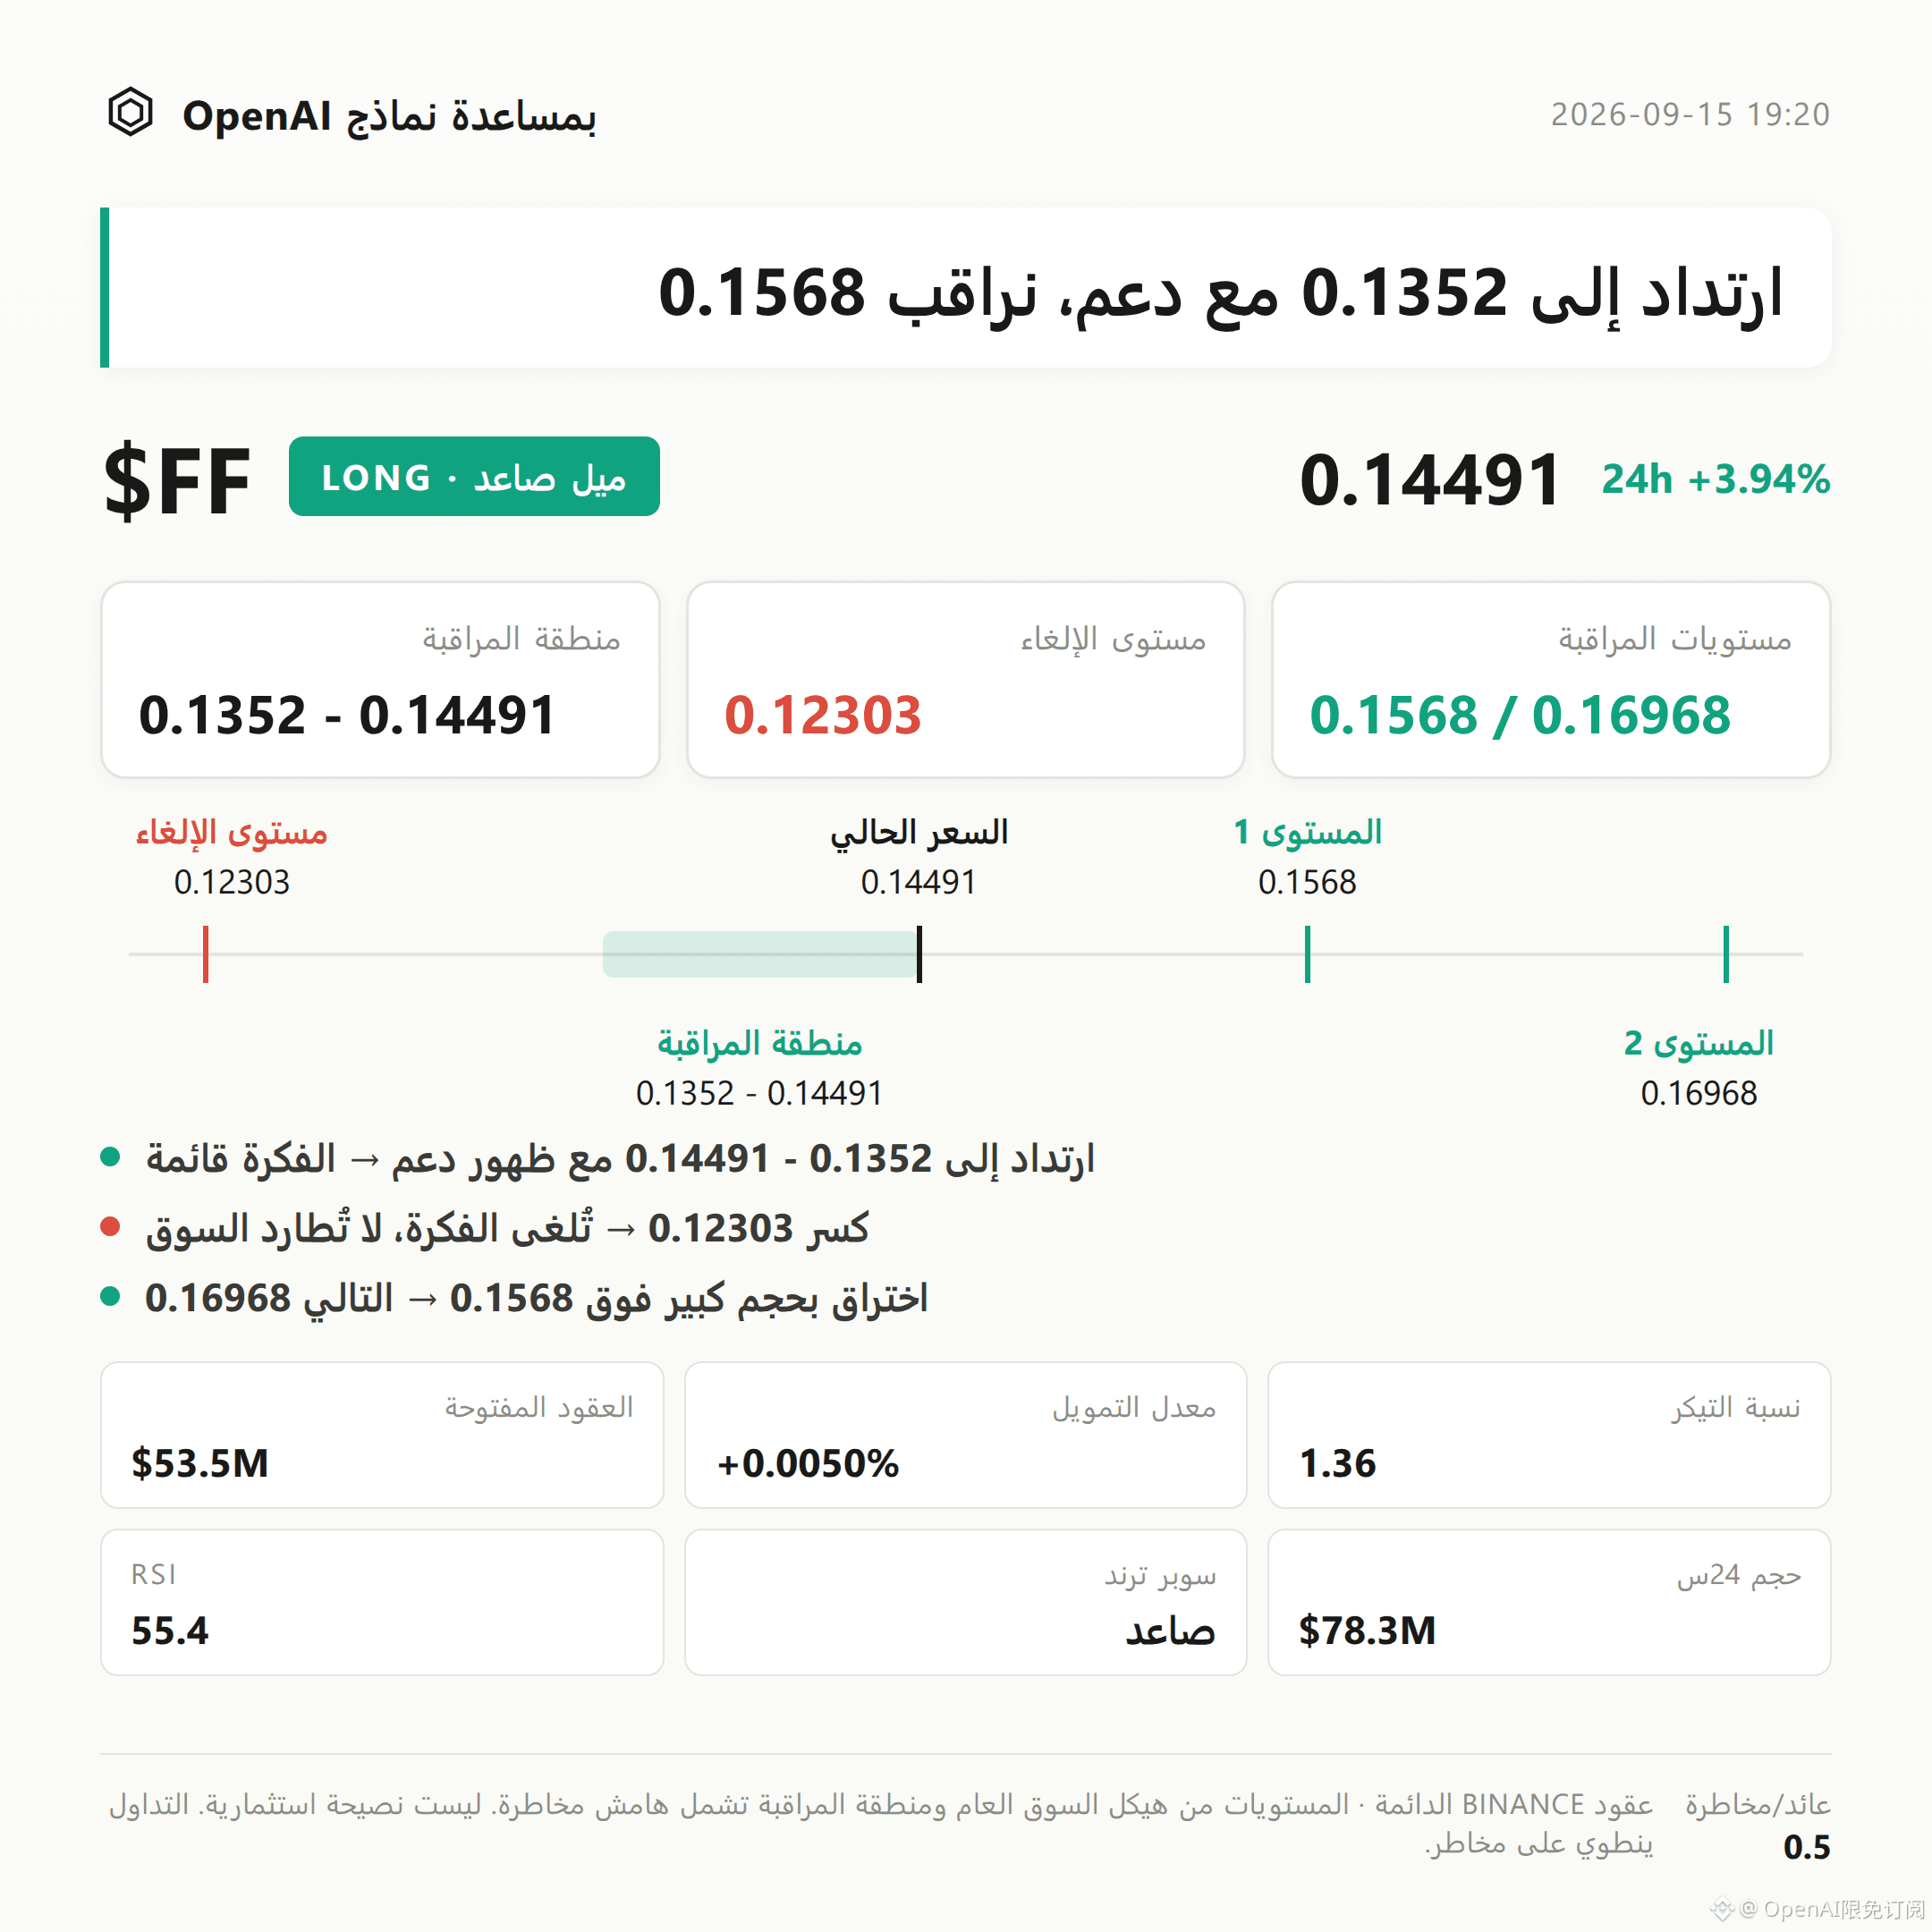Click the OpenAI hexagon logo icon

[130, 112]
